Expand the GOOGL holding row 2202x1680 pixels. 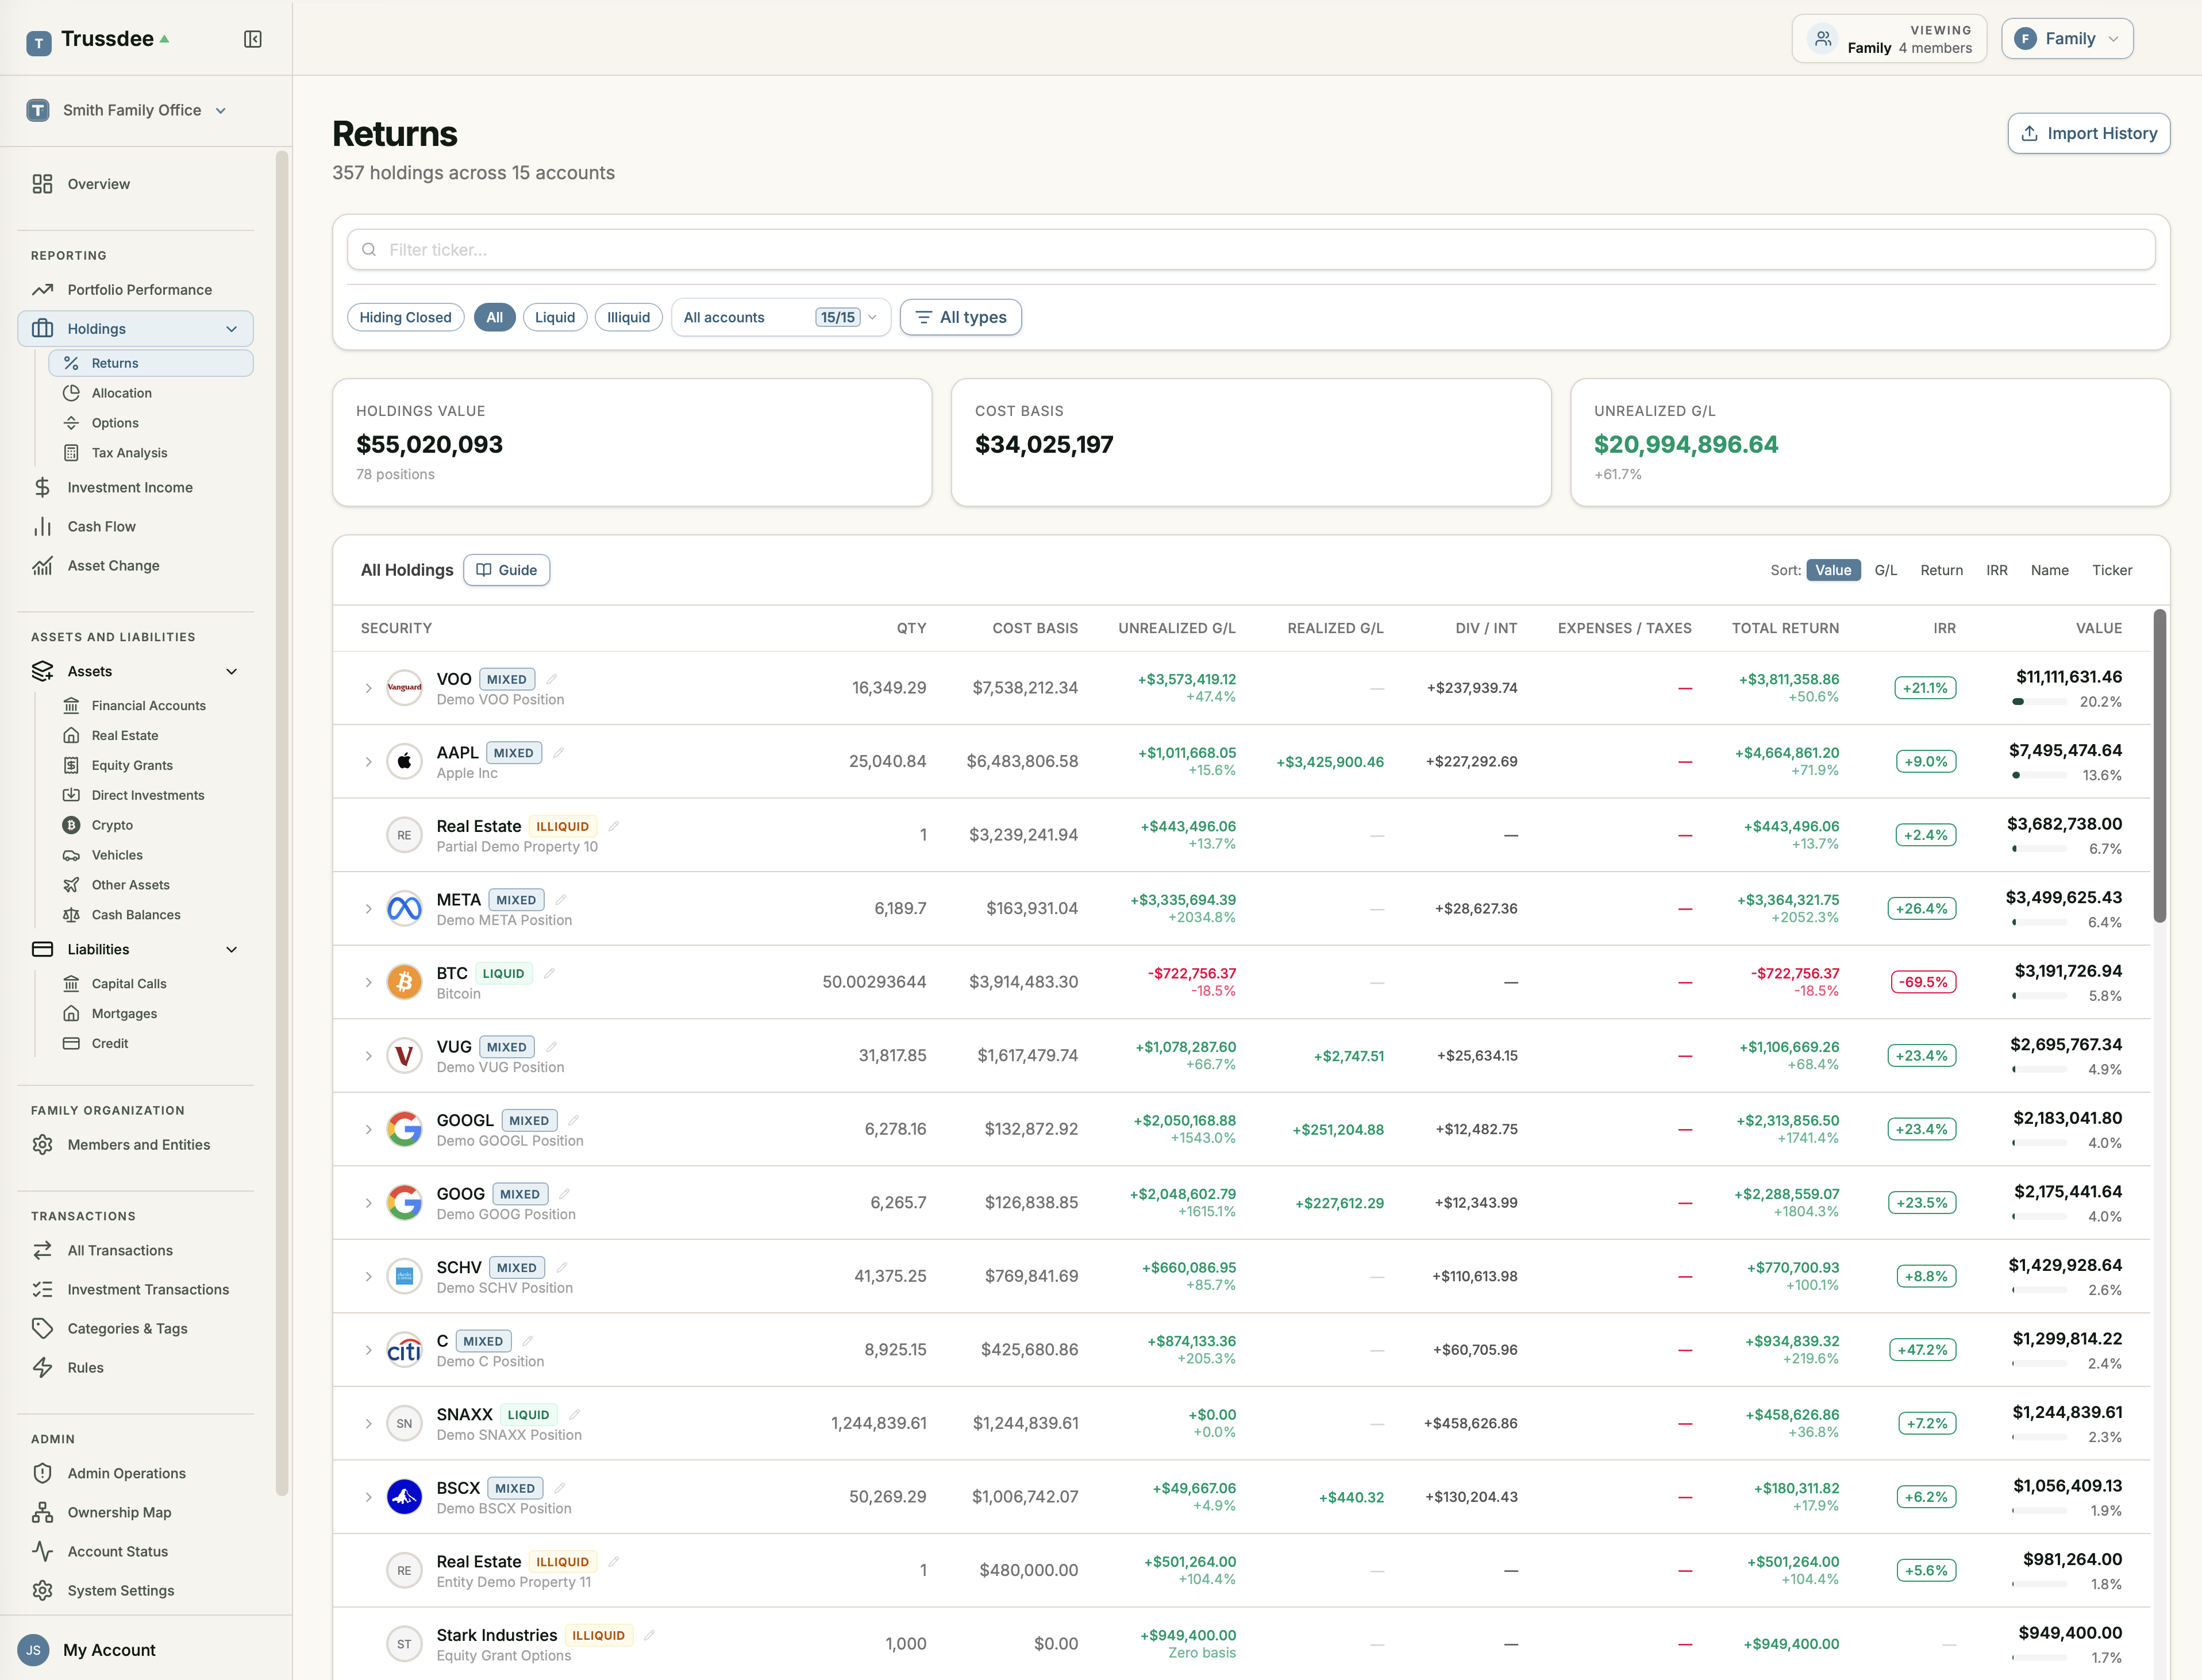click(368, 1129)
